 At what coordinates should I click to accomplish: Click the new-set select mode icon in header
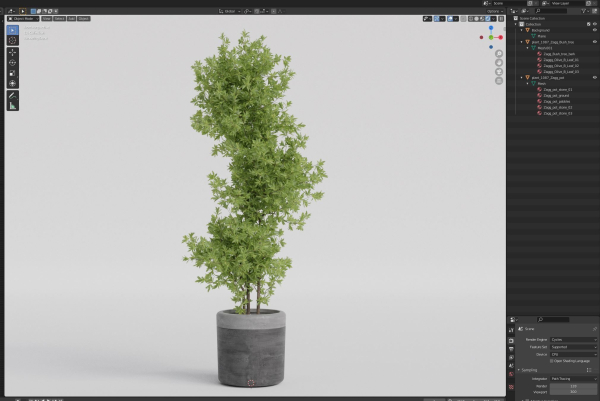coord(33,11)
